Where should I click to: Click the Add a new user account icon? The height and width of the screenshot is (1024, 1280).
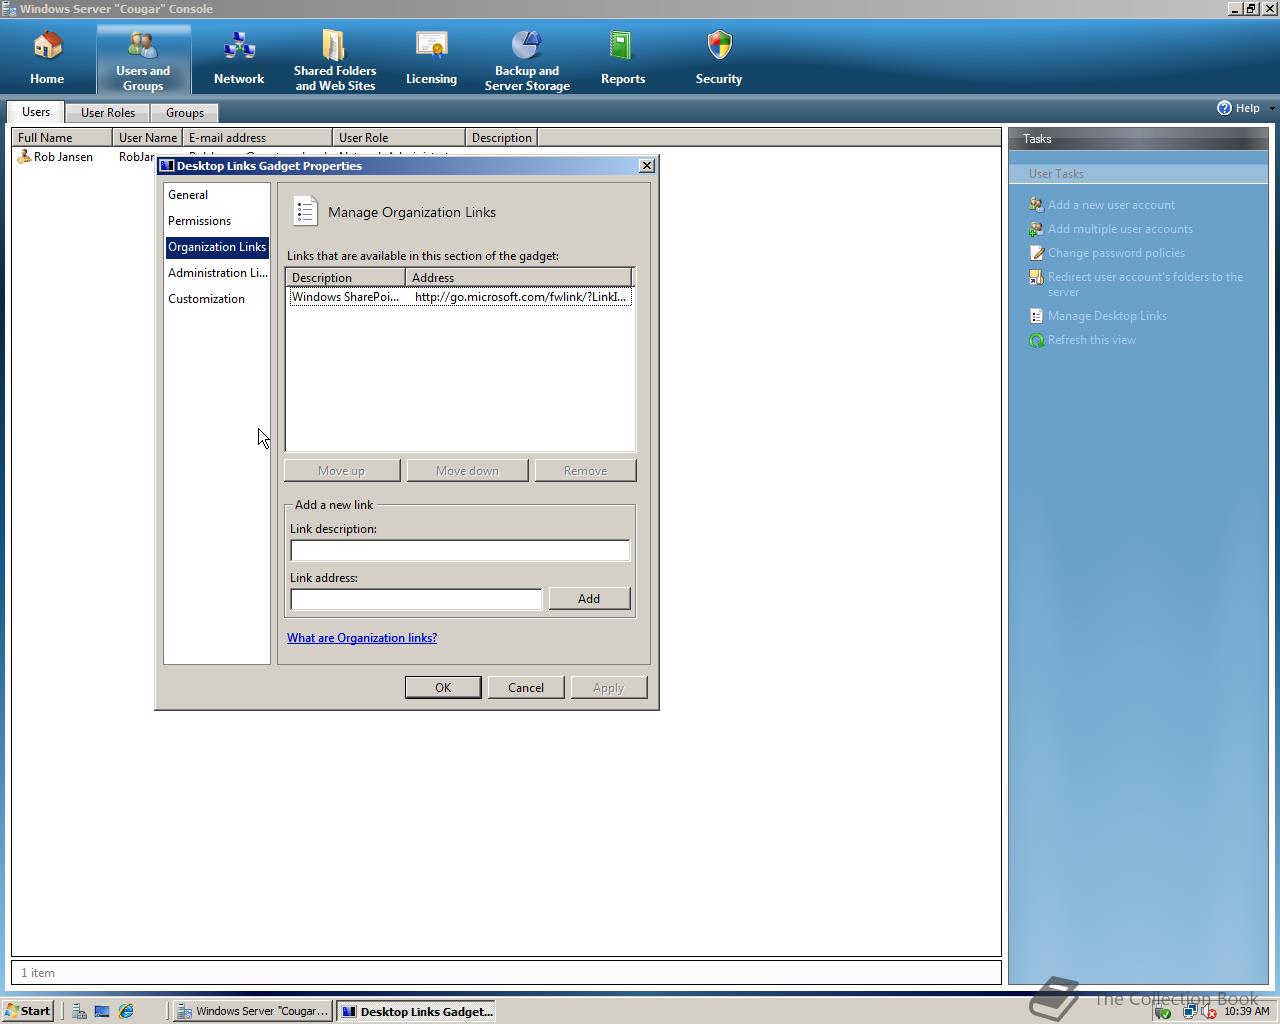pyautogui.click(x=1036, y=205)
